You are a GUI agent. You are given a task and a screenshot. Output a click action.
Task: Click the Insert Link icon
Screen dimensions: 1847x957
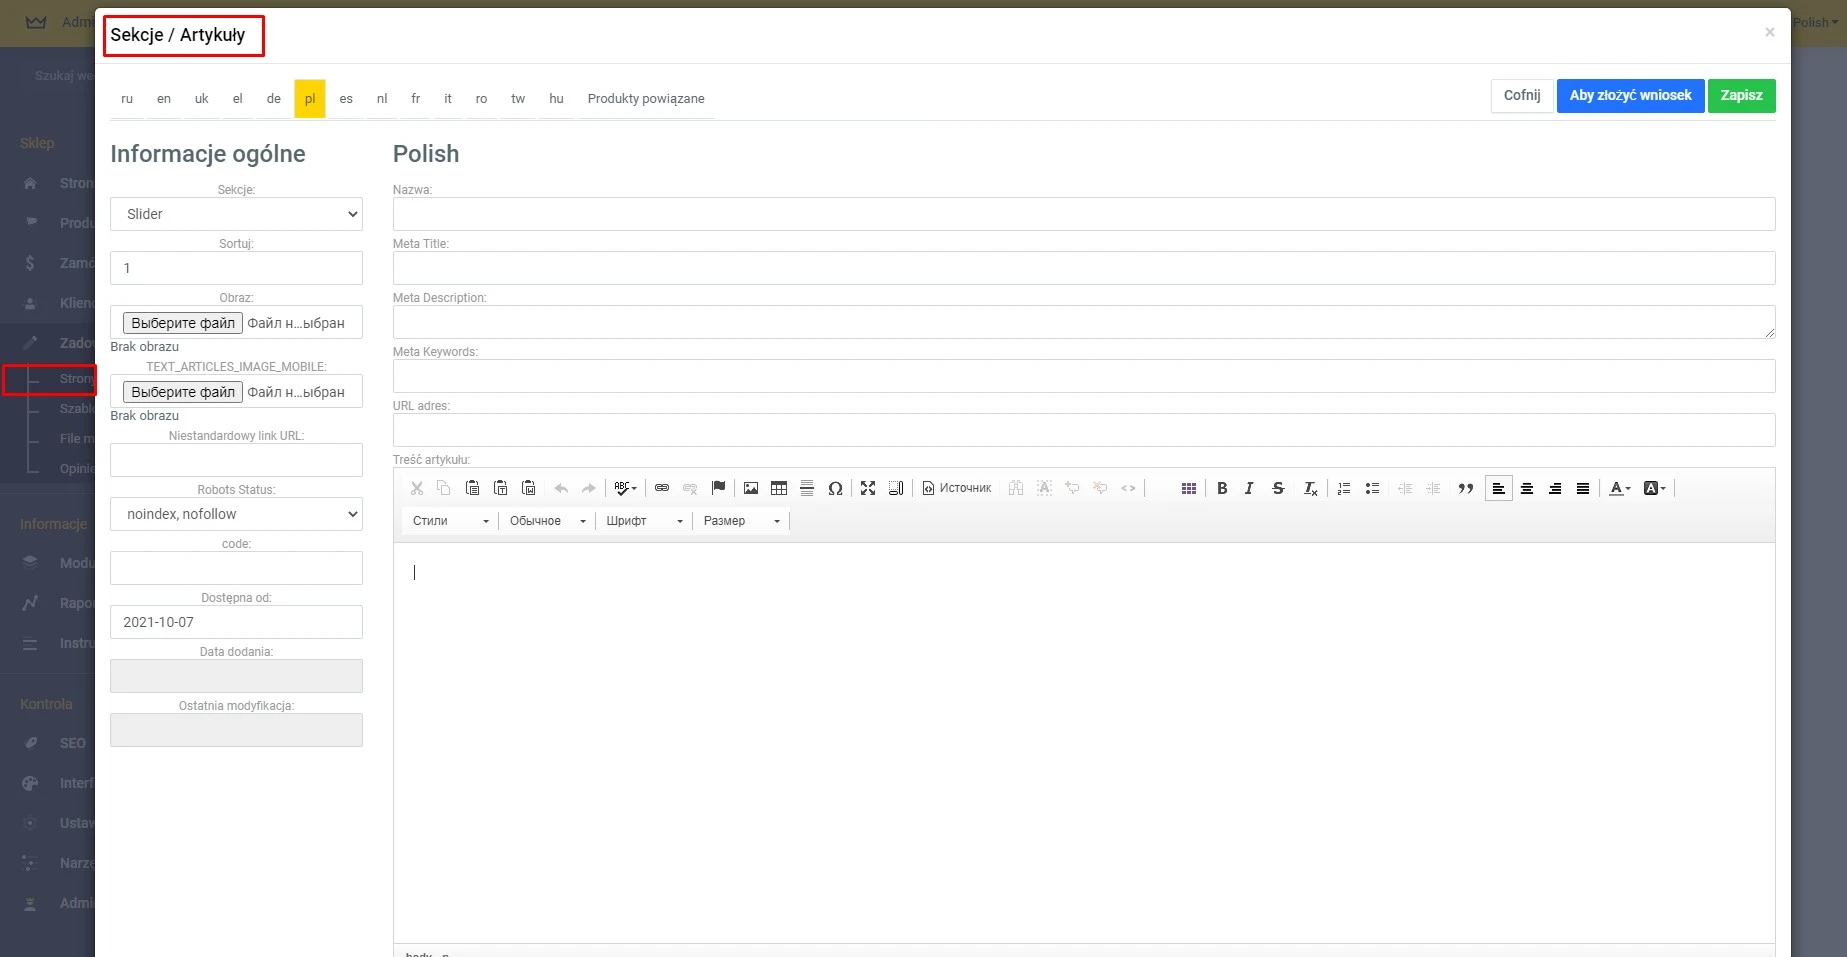(x=661, y=488)
